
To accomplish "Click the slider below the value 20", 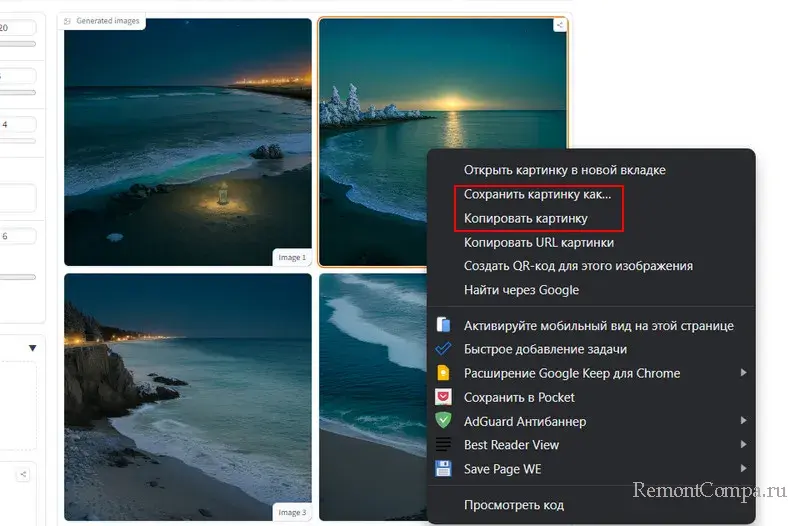I will pos(17,44).
